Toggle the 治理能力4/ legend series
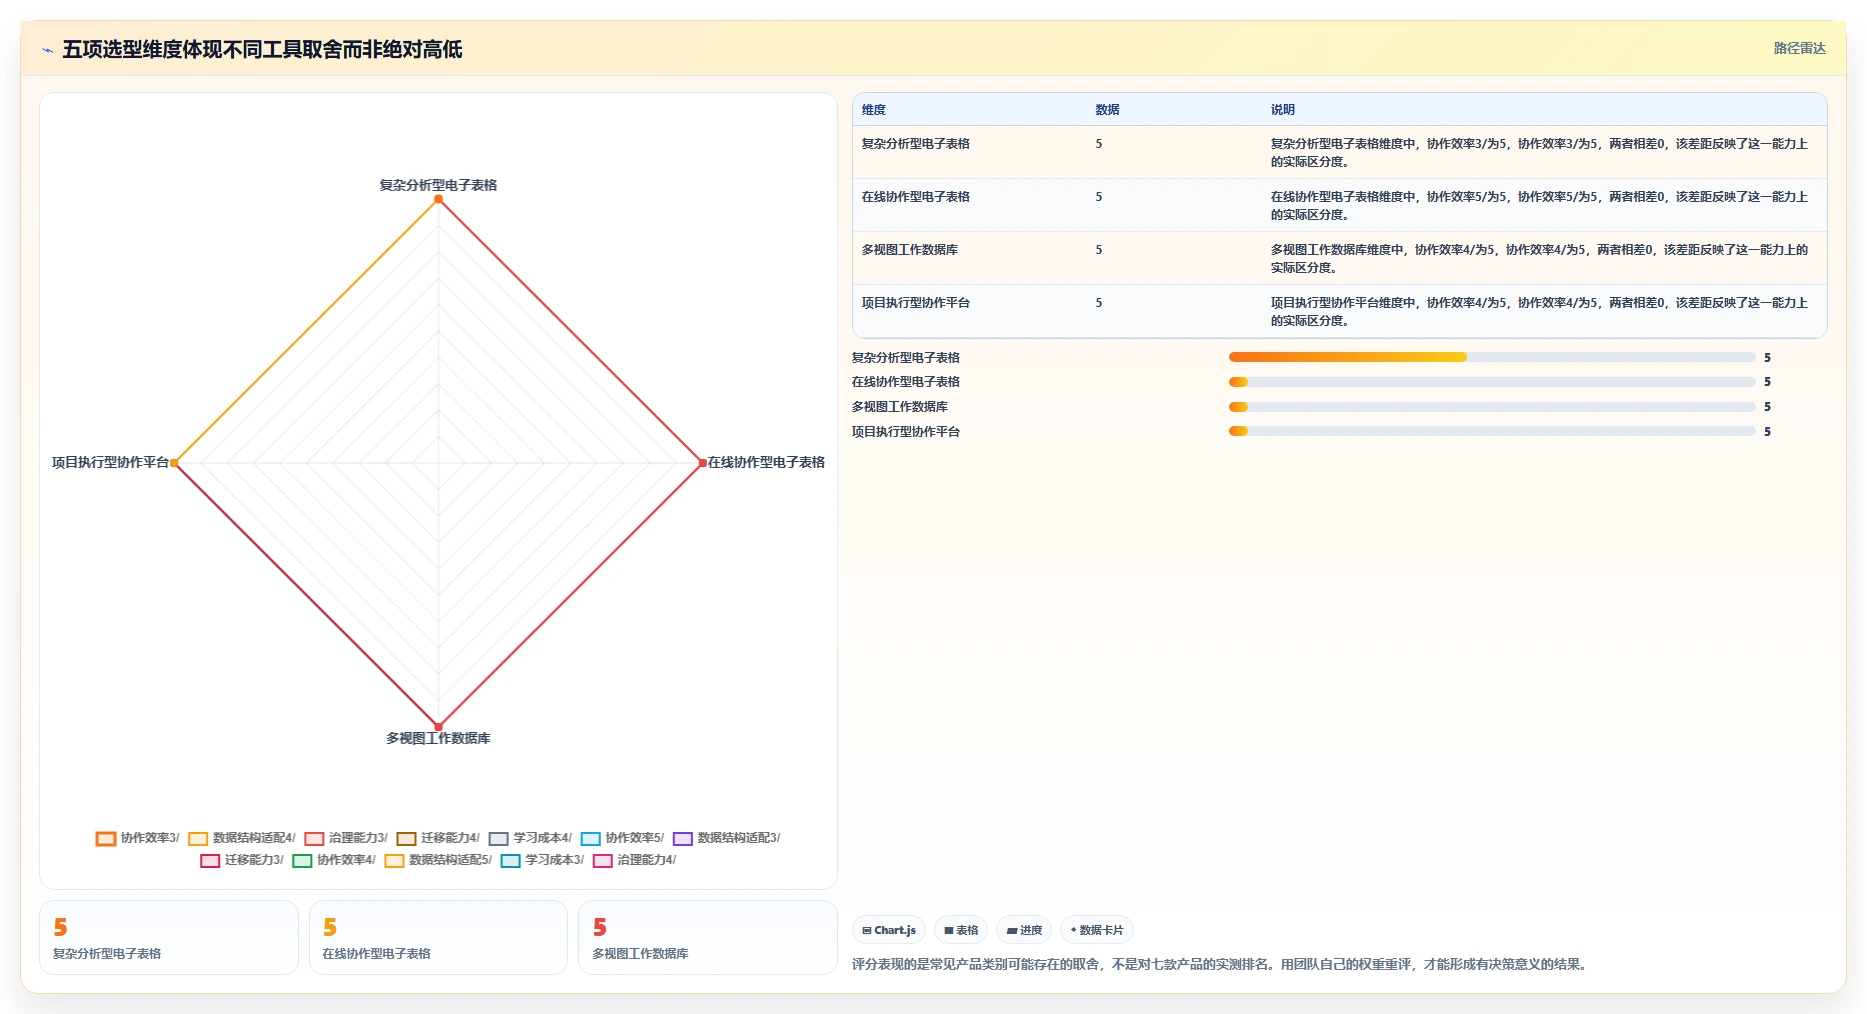Screen dimensions: 1867x1014 tap(635, 860)
